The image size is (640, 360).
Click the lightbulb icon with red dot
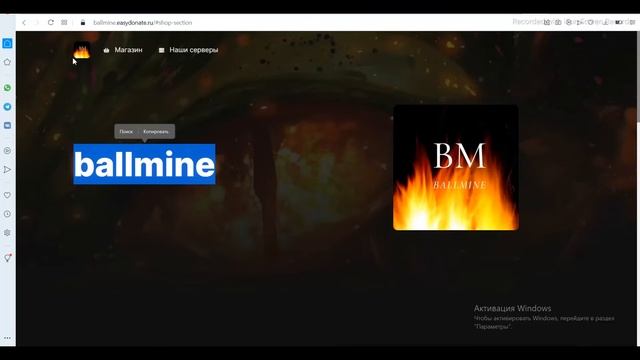coord(7,258)
